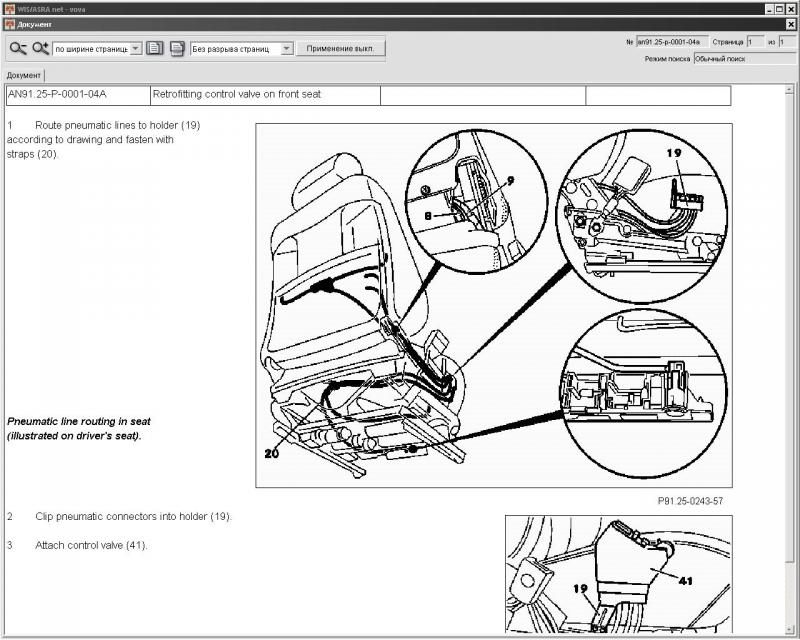Image resolution: width=800 pixels, height=640 pixels.
Task: Switch to continuous pages view icon
Action: point(177,48)
